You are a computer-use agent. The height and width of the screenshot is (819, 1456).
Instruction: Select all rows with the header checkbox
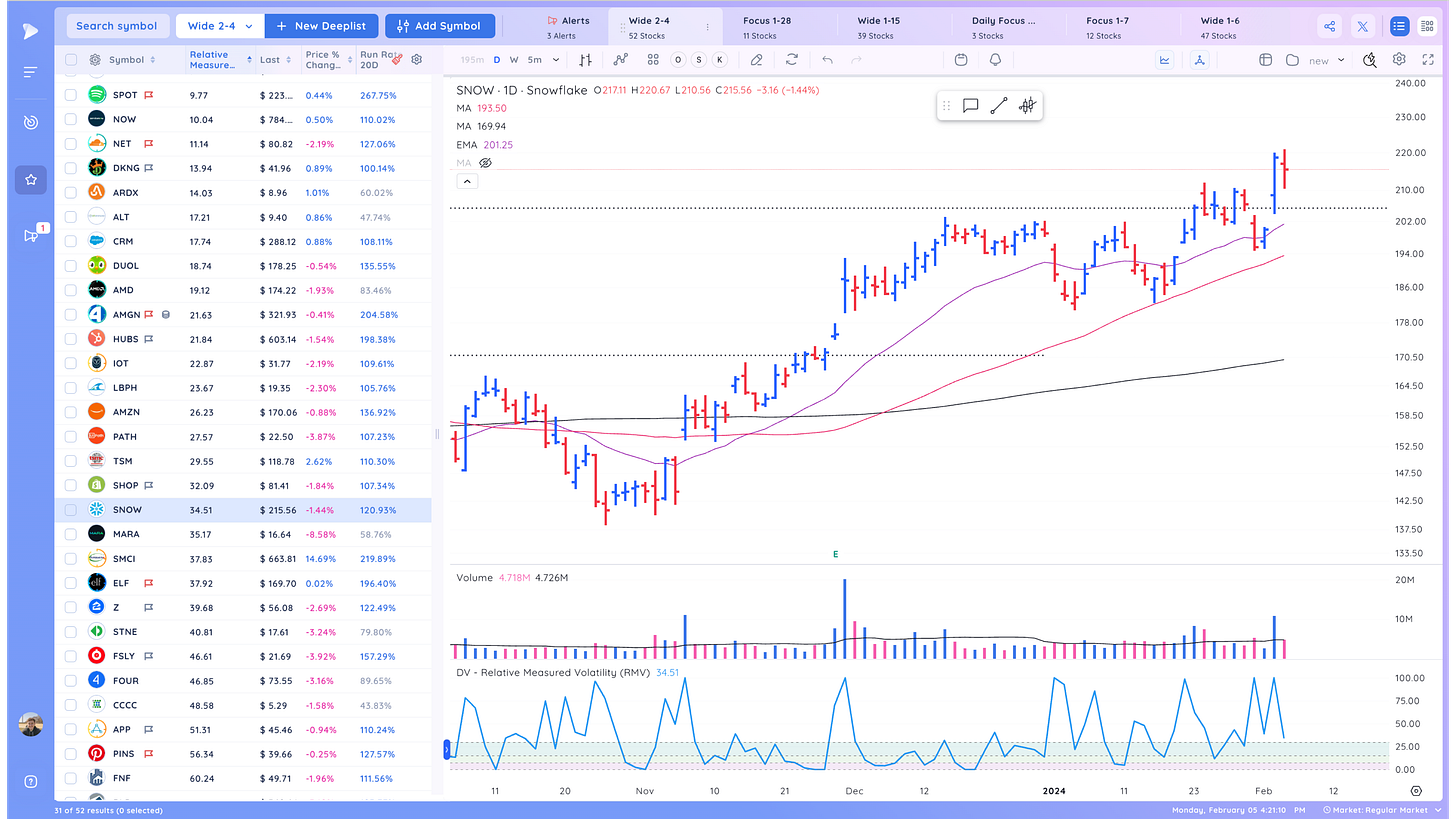[71, 60]
